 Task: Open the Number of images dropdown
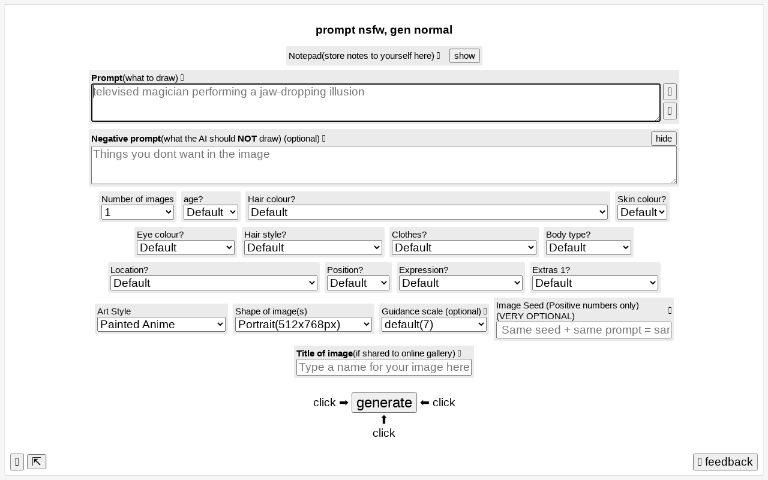tap(137, 212)
